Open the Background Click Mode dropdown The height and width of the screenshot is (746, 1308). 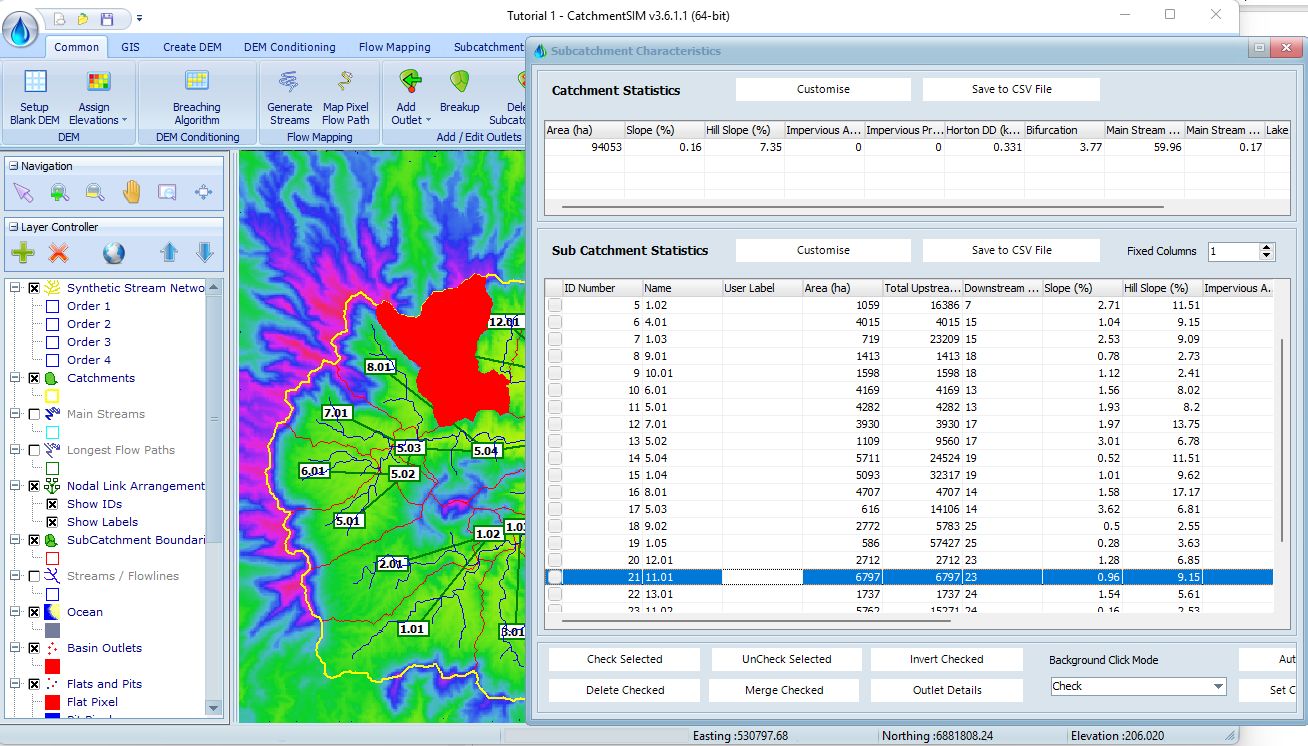coord(1218,687)
